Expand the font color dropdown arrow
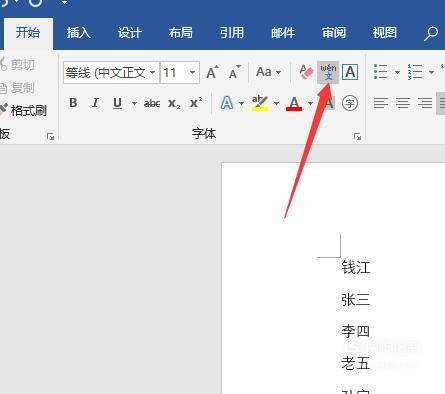 coord(310,103)
